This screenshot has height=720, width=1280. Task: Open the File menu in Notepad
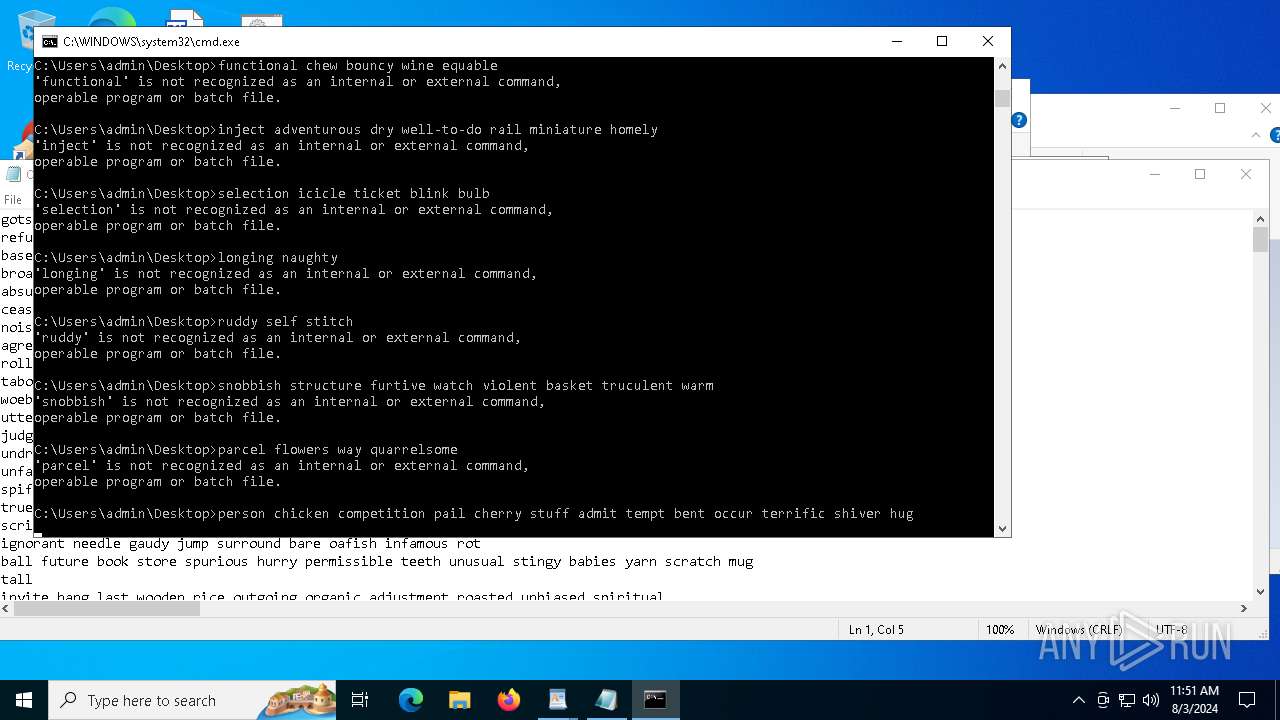coord(13,200)
